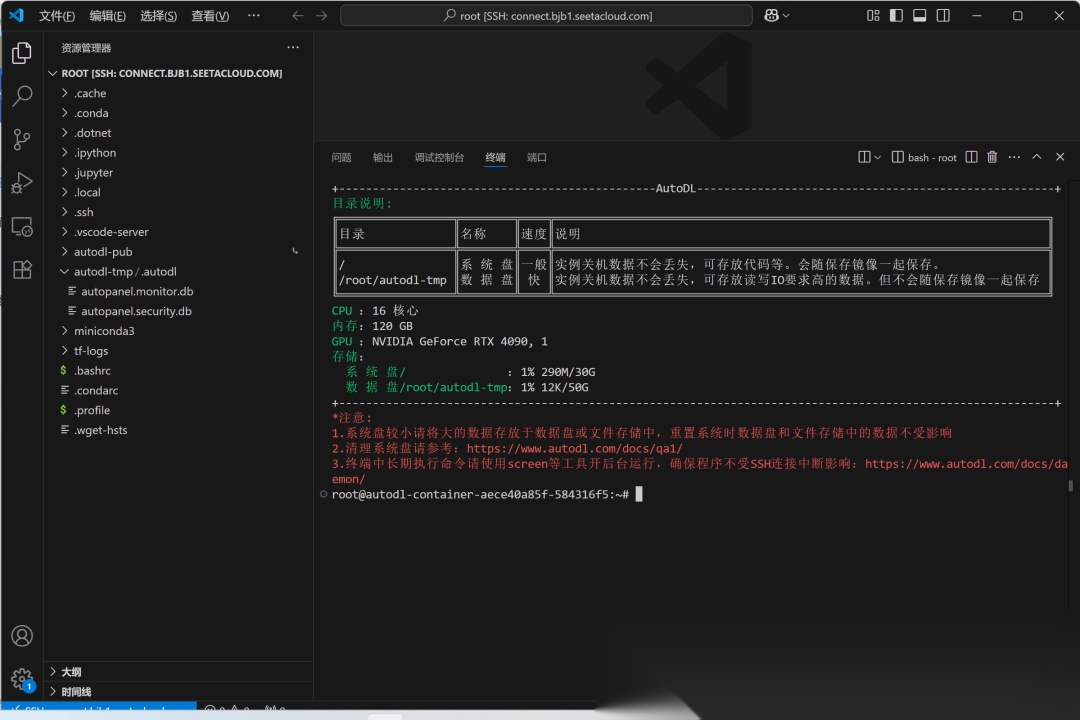Expand the .jupyter folder
This screenshot has width=1080, height=720.
[x=178, y=172]
